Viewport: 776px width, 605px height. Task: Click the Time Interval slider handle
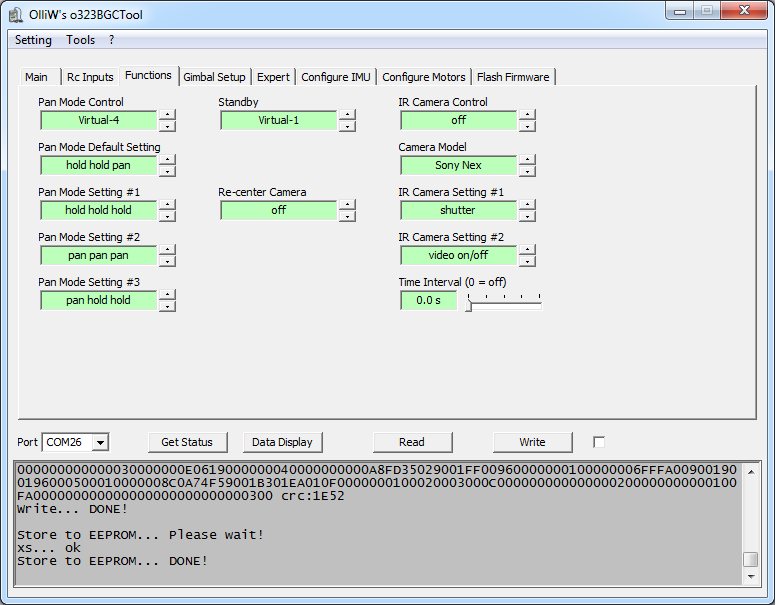pyautogui.click(x=468, y=306)
